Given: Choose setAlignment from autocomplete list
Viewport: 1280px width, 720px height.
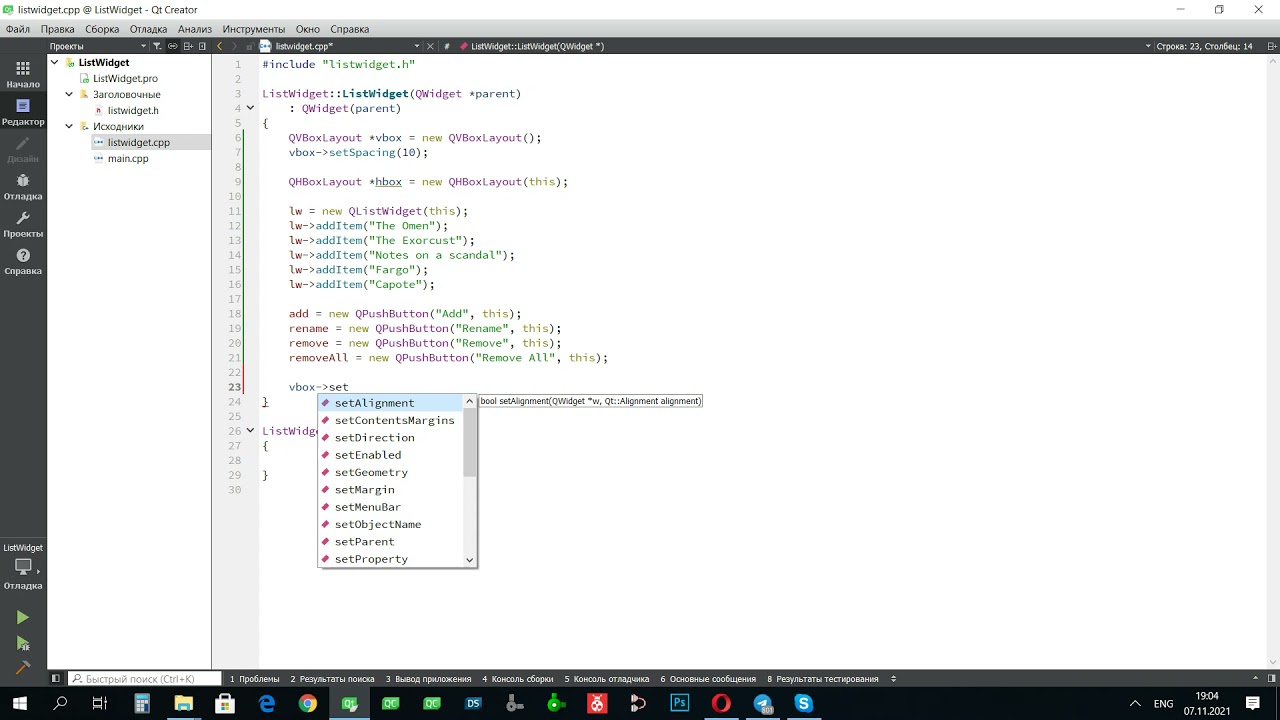Looking at the screenshot, I should (391, 403).
